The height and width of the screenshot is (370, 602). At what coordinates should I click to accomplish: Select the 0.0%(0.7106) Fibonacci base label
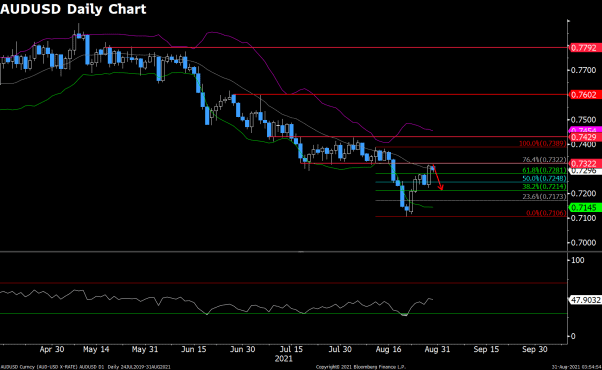coord(546,213)
